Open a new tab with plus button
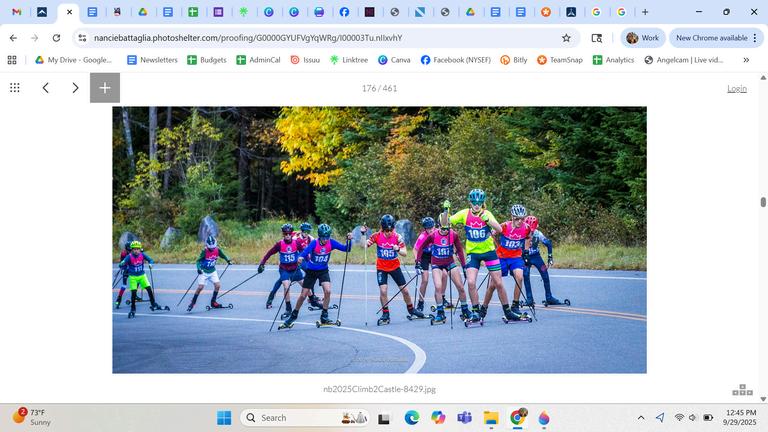The height and width of the screenshot is (432, 768). tap(645, 12)
